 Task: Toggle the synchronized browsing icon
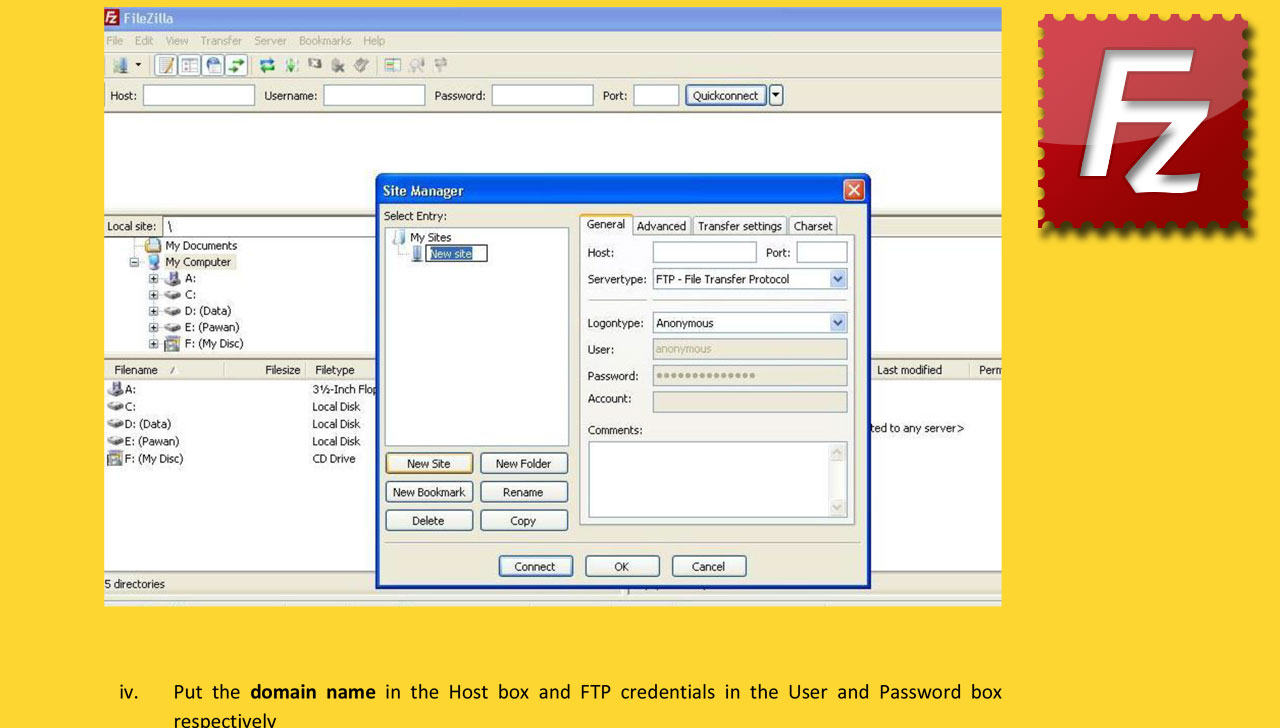pos(440,66)
